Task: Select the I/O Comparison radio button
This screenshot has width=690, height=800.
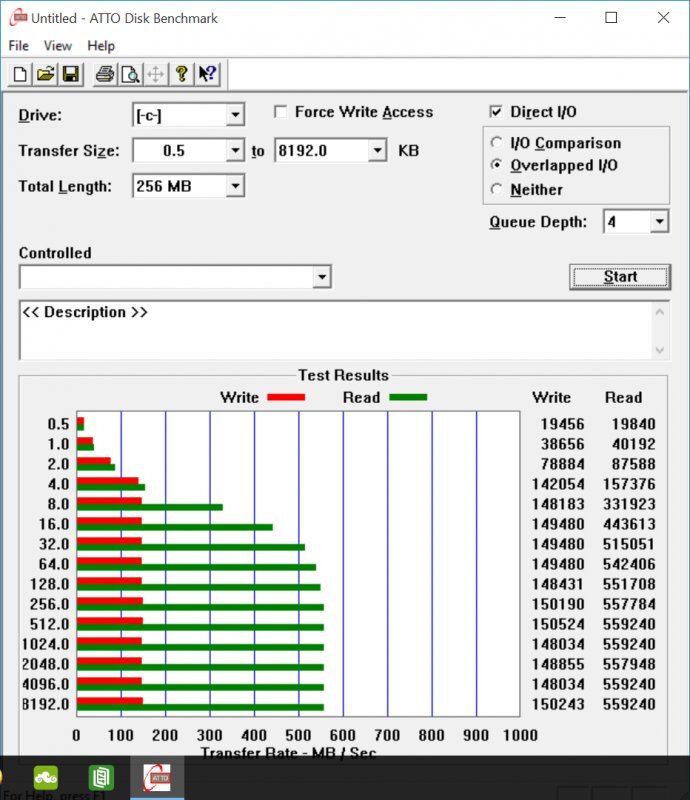Action: 497,143
